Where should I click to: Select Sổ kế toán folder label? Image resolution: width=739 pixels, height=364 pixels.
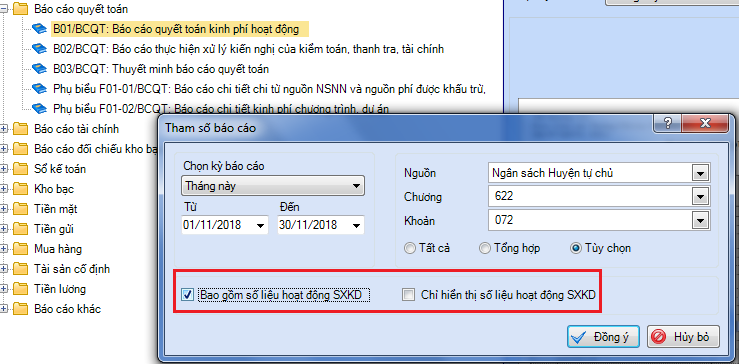click(x=60, y=169)
